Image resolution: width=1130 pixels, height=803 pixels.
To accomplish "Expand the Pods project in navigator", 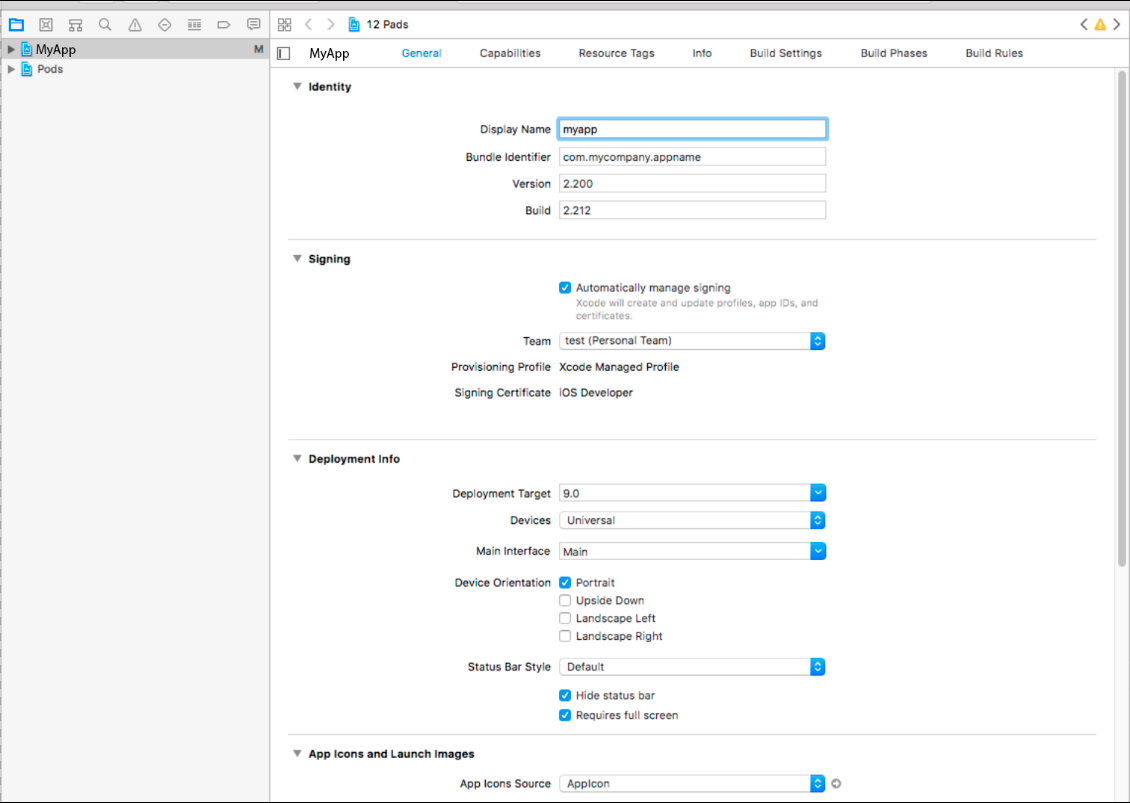I will [12, 69].
